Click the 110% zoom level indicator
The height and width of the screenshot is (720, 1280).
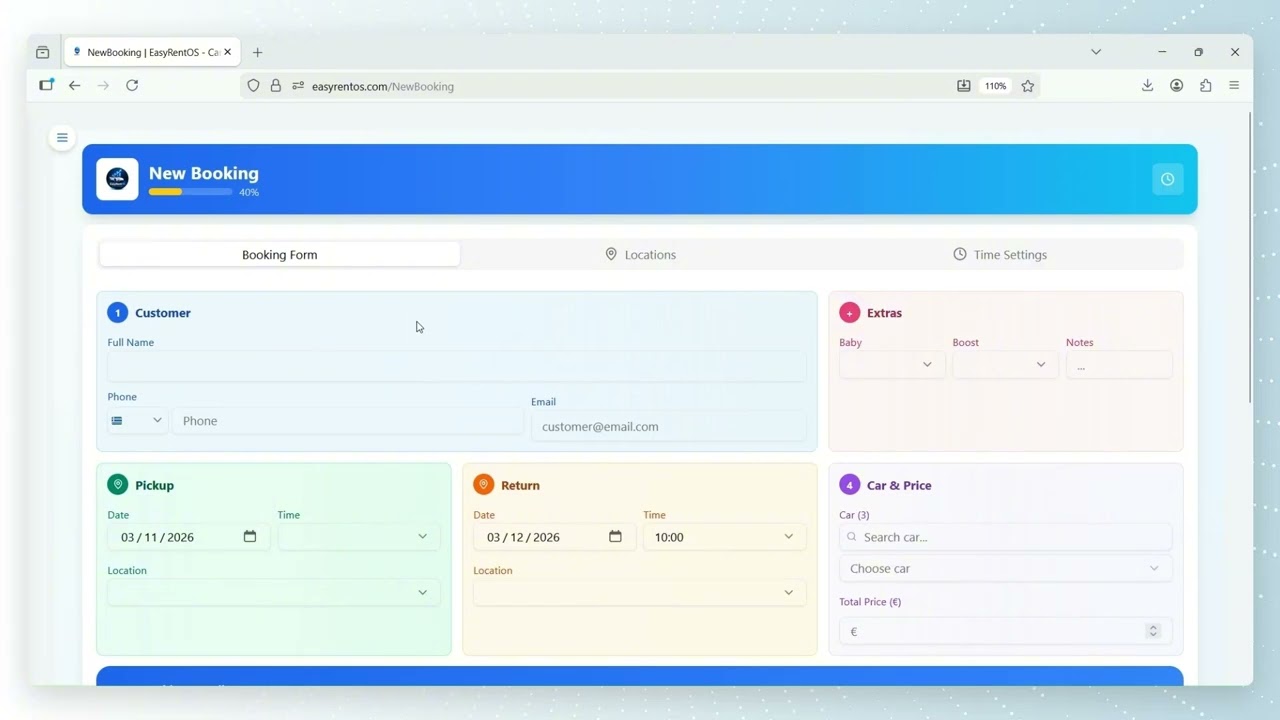click(995, 86)
